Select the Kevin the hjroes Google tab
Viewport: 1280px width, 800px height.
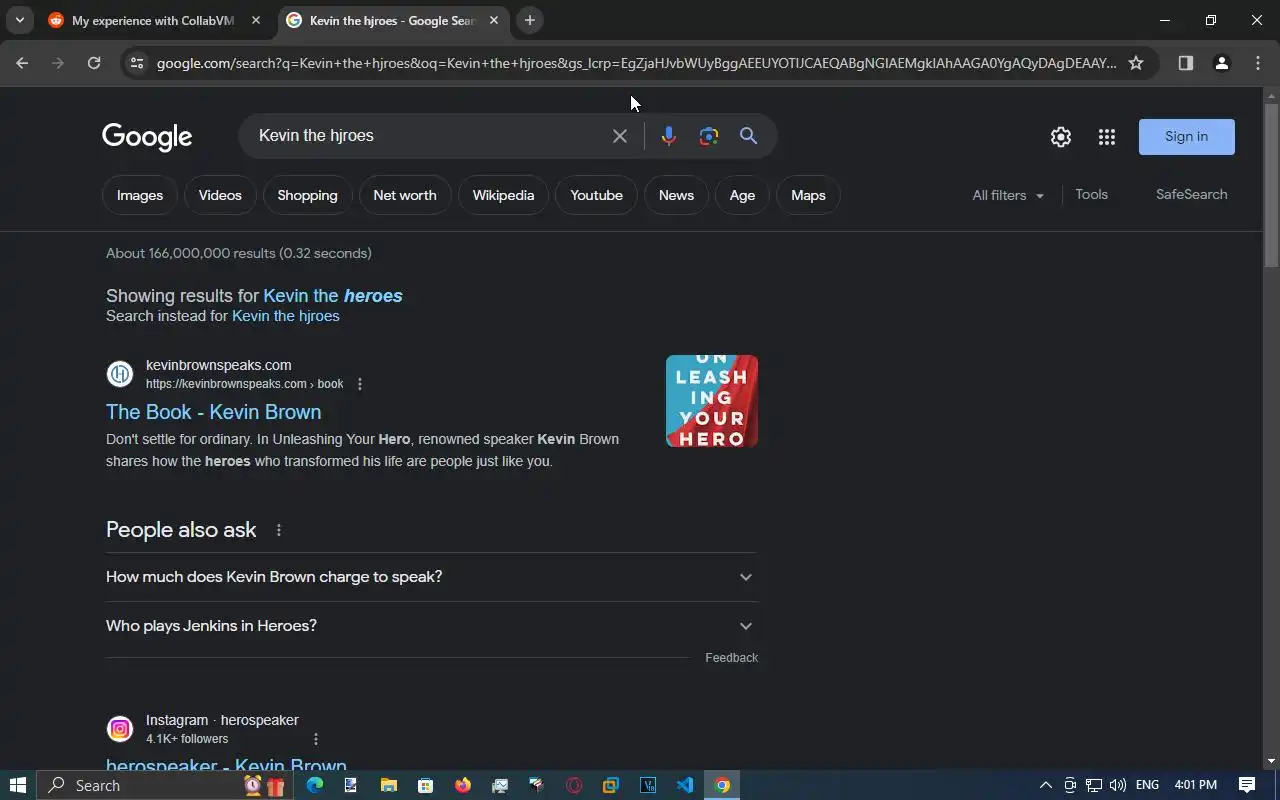pyautogui.click(x=392, y=20)
